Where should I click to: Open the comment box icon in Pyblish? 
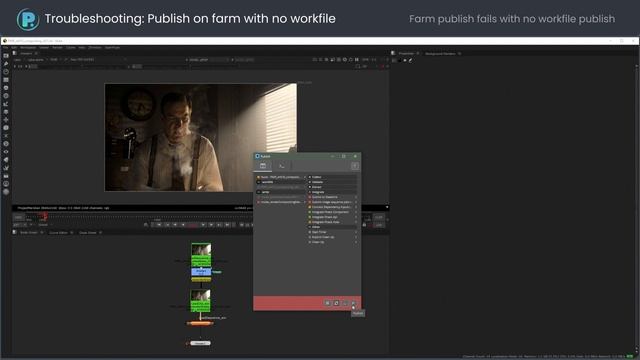click(355, 166)
